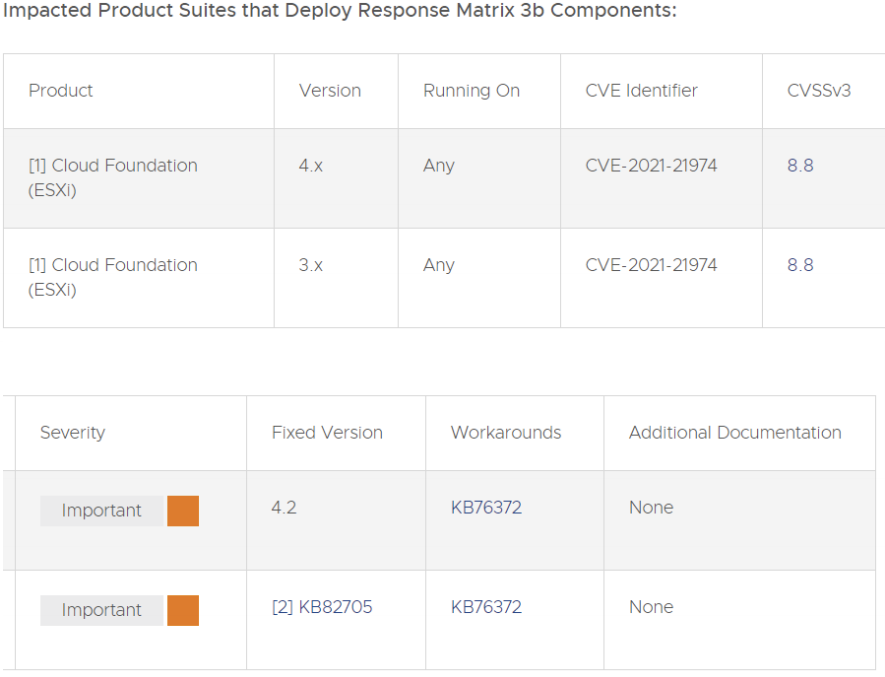Select the Cloud Foundation (ESXi) cell for 4.x
Screen dimensions: 885x677
pos(139,178)
